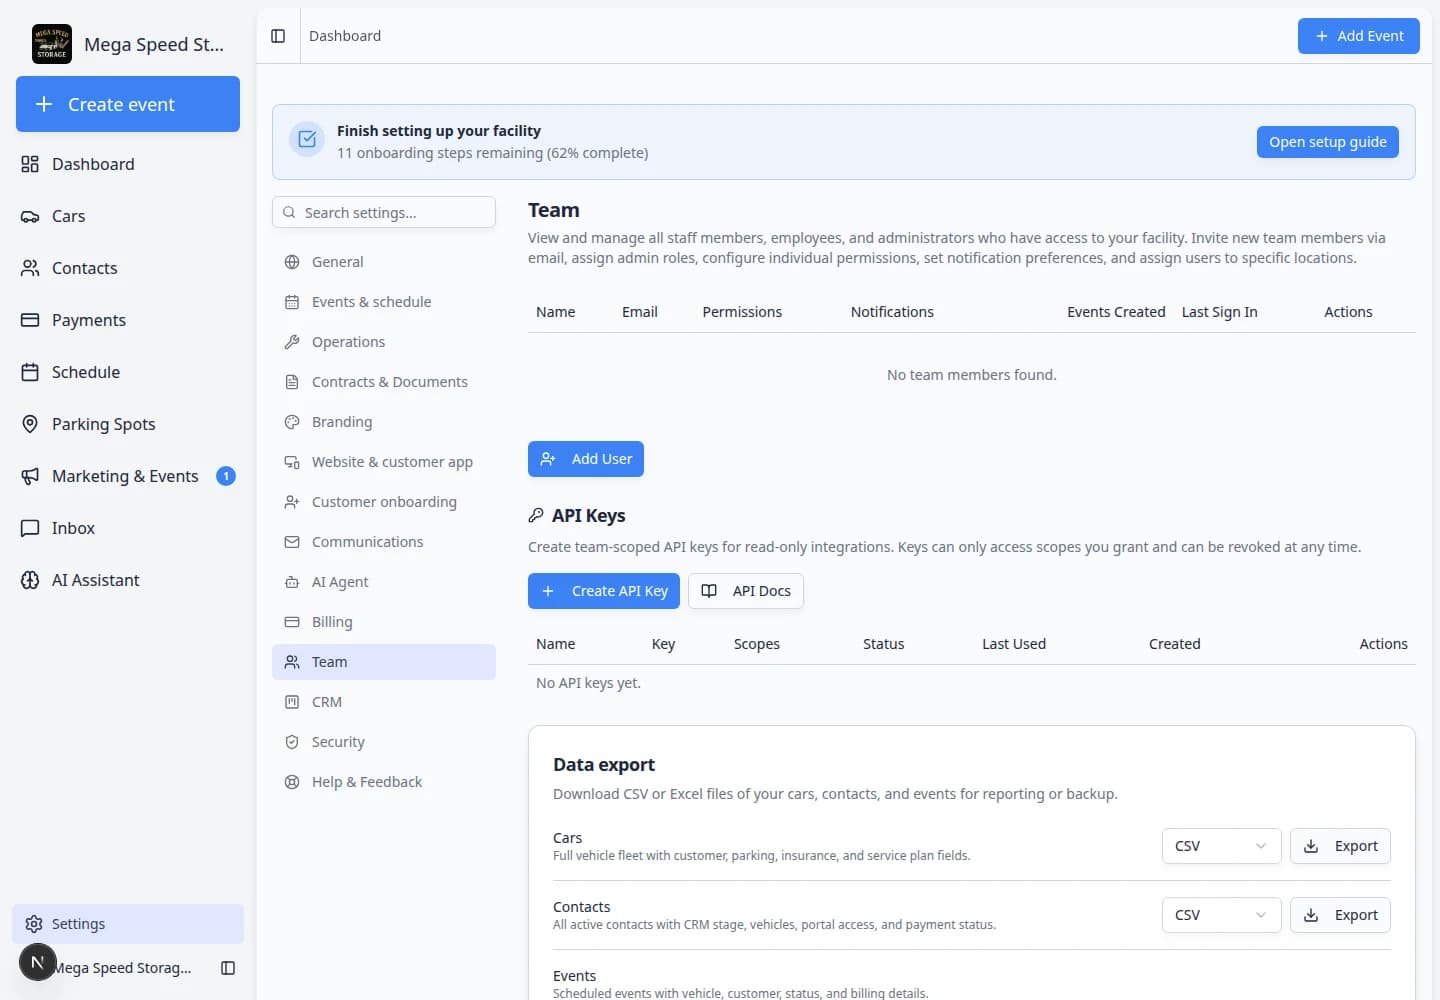The height and width of the screenshot is (1000, 1440).
Task: Select Customer onboarding settings section
Action: tap(384, 502)
